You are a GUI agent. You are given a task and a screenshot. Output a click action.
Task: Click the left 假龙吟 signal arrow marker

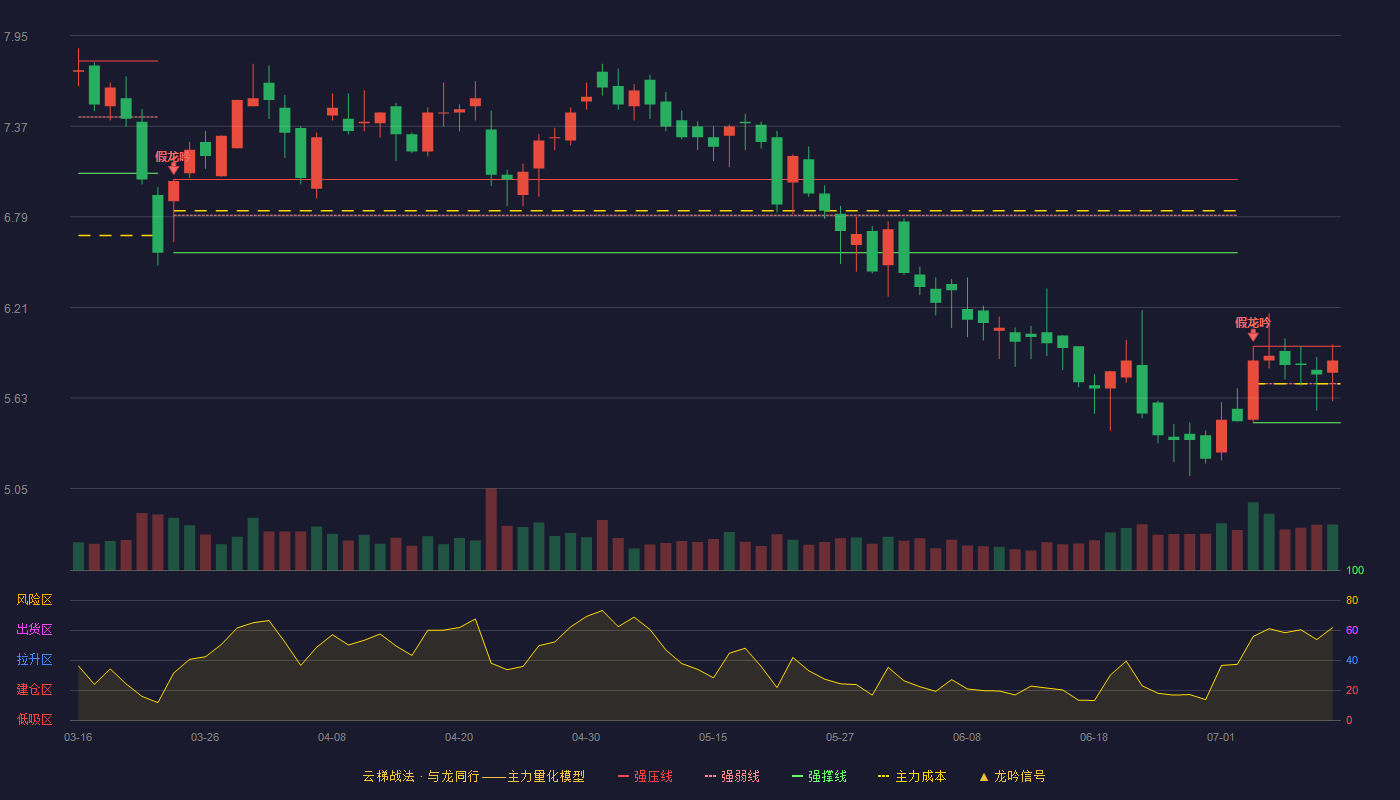tap(173, 169)
